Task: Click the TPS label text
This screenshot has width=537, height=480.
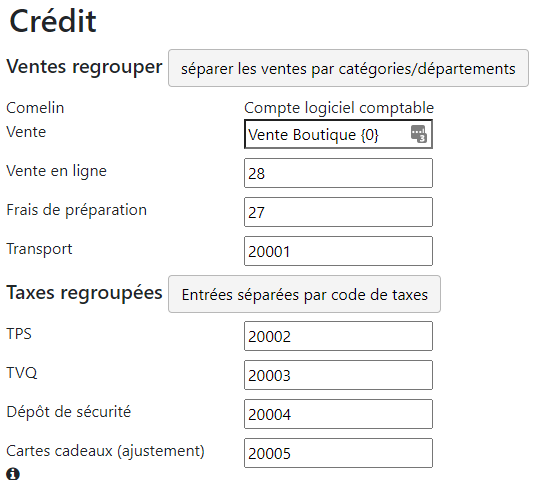Action: tap(19, 334)
